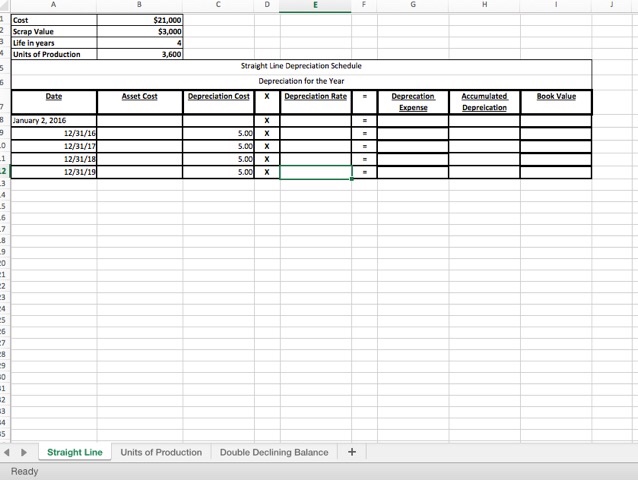
Task: Click the Straight Line Depreciation Schedule title
Action: [x=301, y=66]
